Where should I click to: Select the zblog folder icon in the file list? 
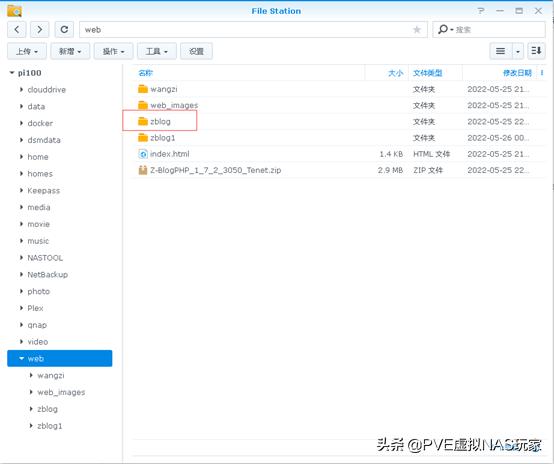pos(143,122)
